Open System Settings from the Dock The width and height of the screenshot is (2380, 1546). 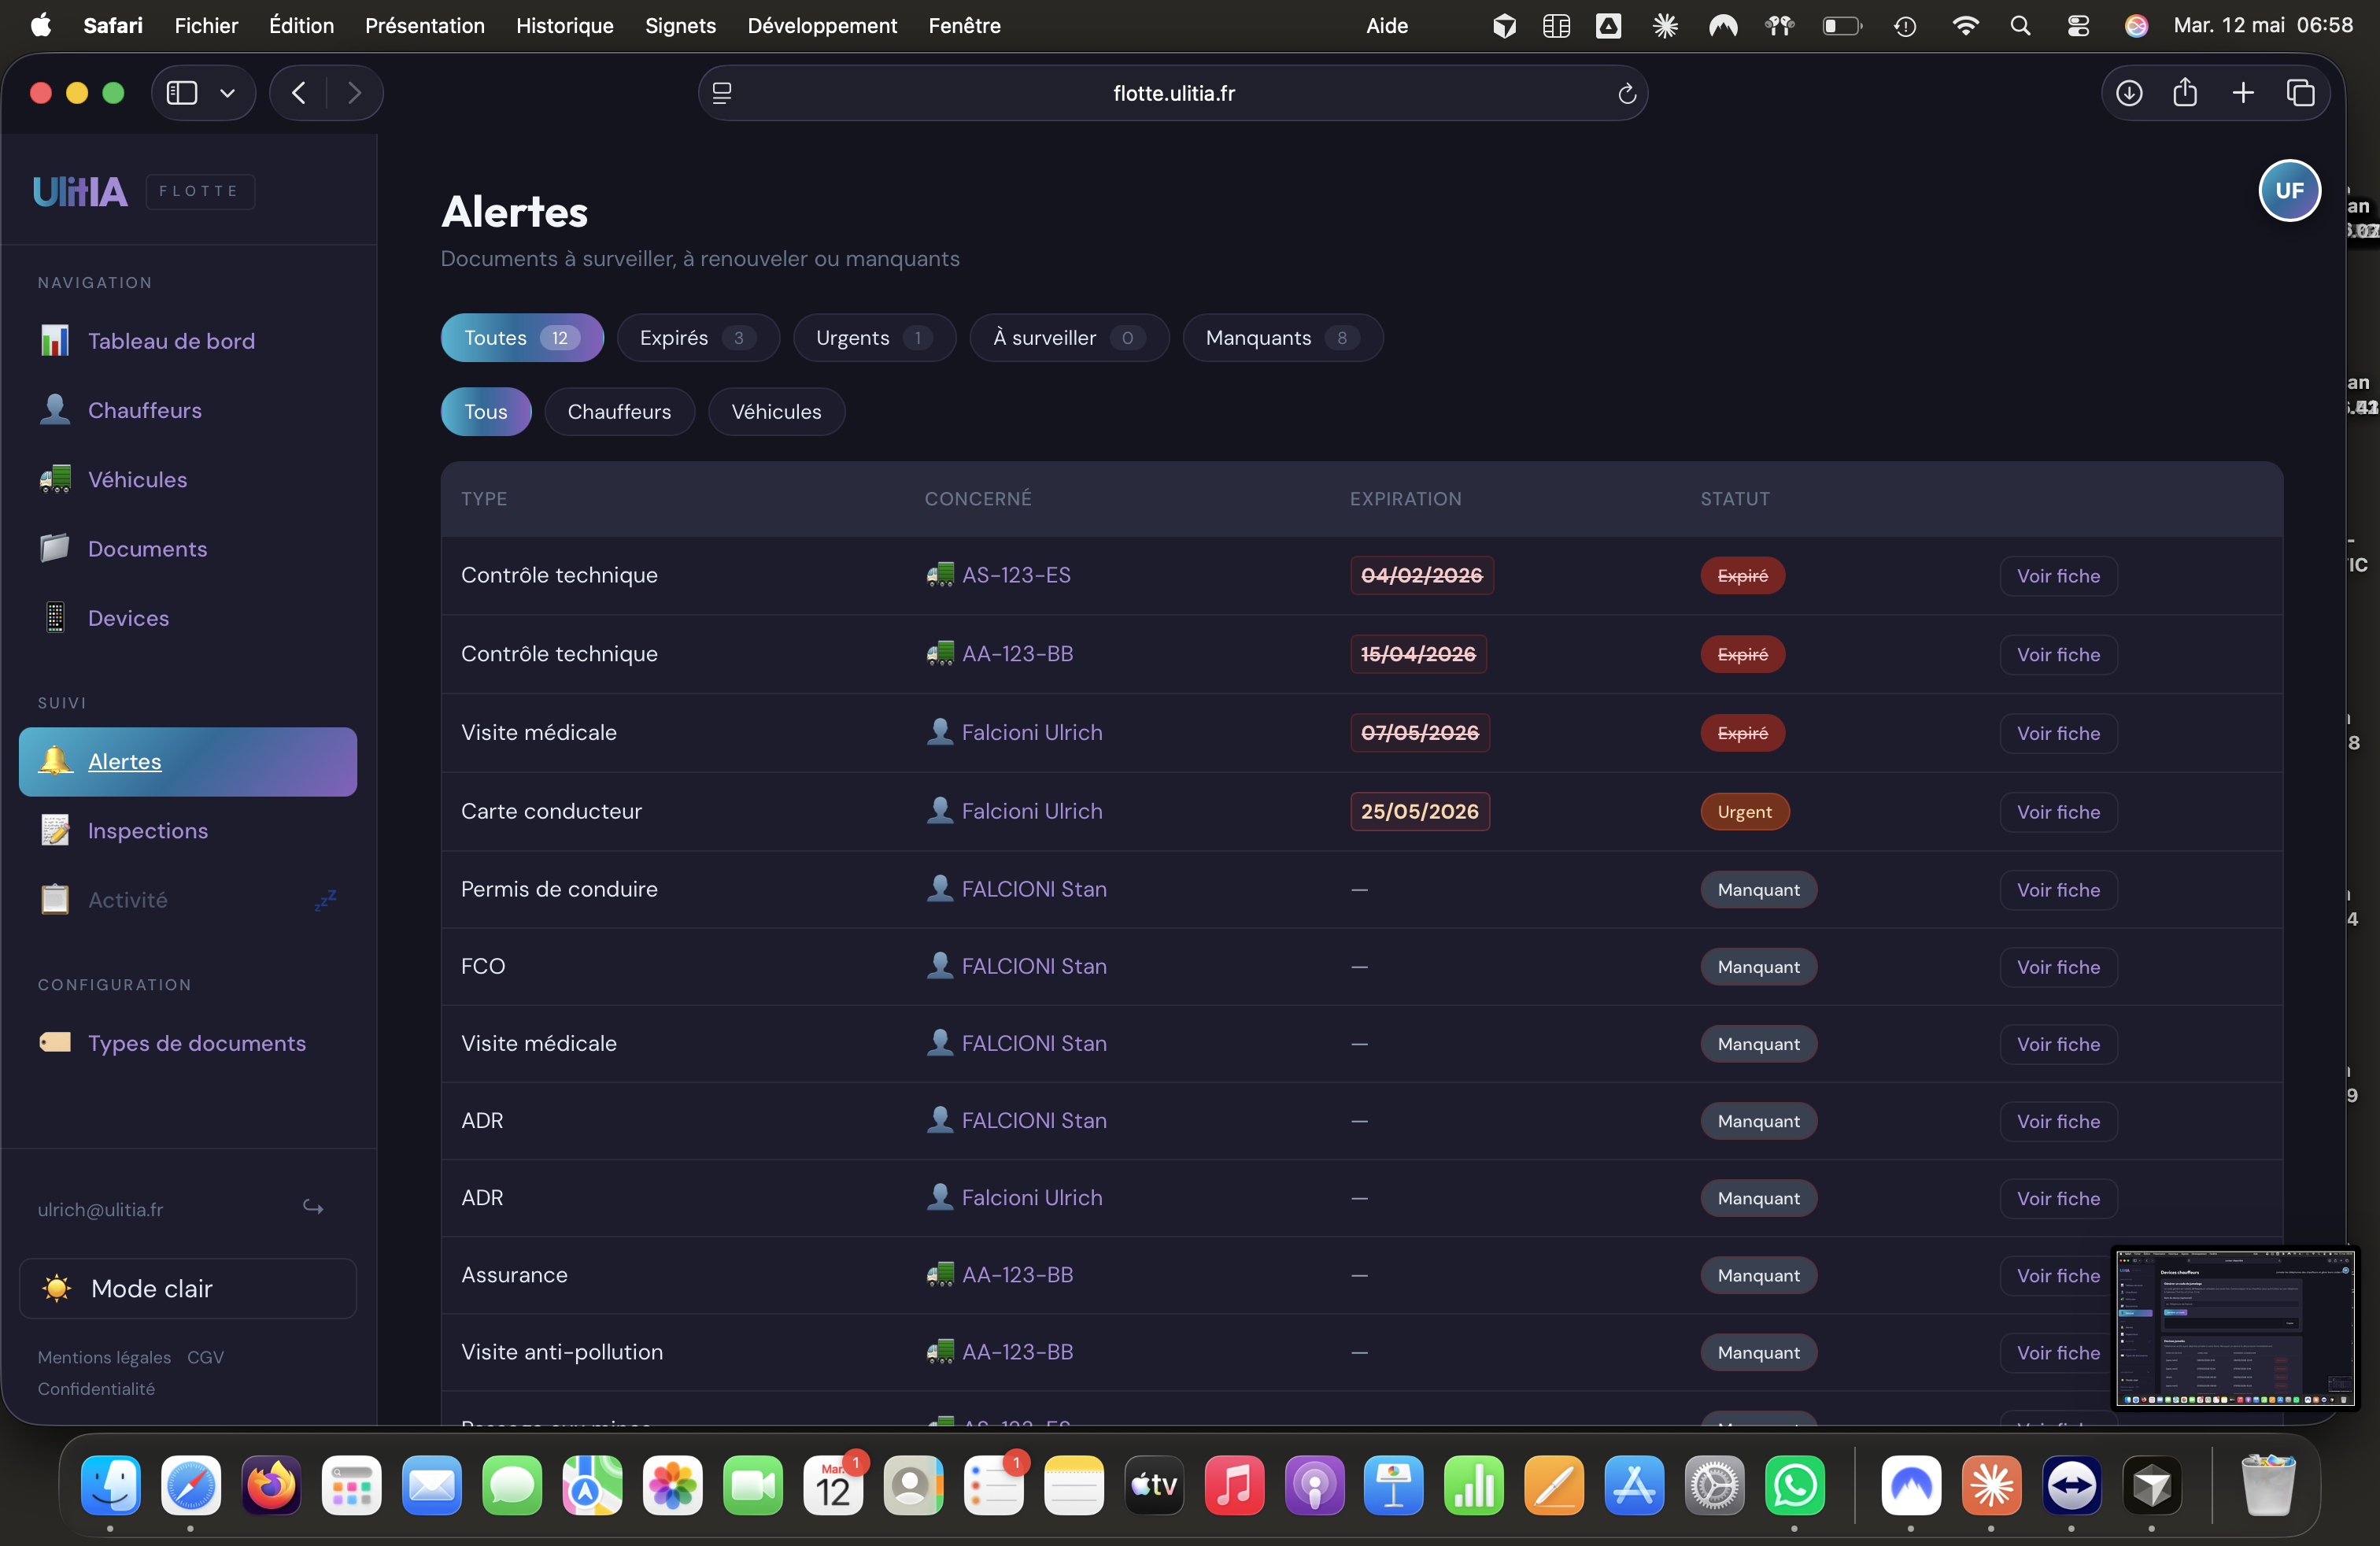coord(1714,1485)
